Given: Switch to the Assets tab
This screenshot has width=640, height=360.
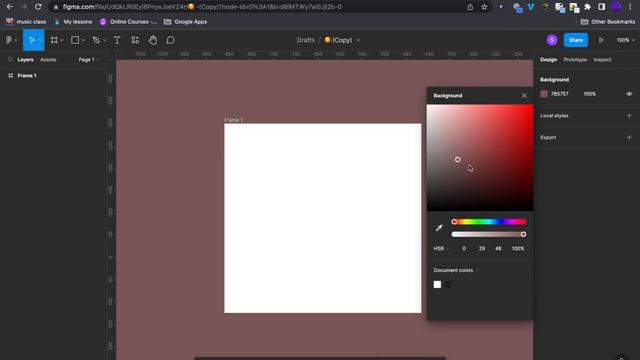Looking at the screenshot, I should (48, 60).
